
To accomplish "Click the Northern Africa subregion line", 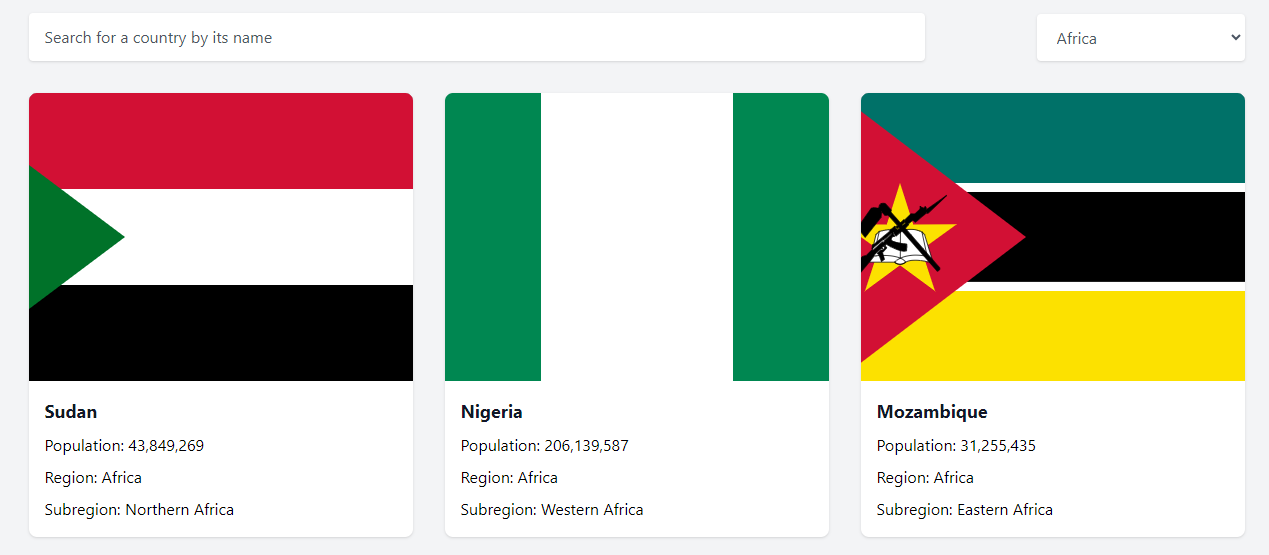I will (x=139, y=510).
